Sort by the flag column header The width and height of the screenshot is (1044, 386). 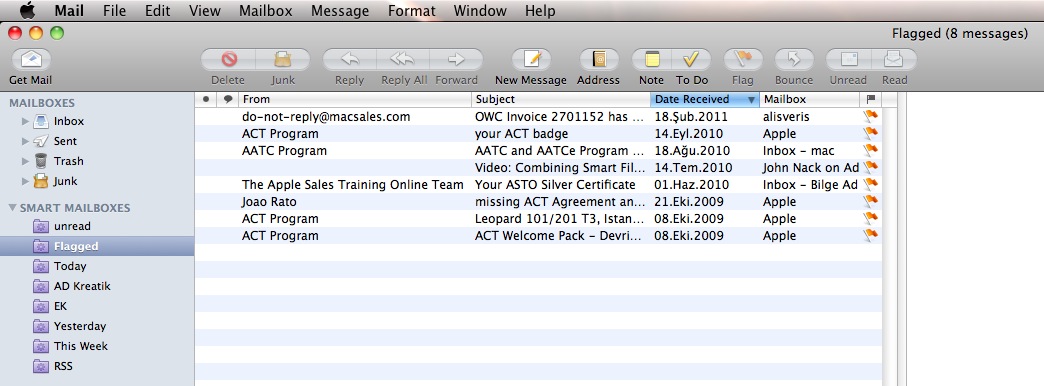(871, 99)
